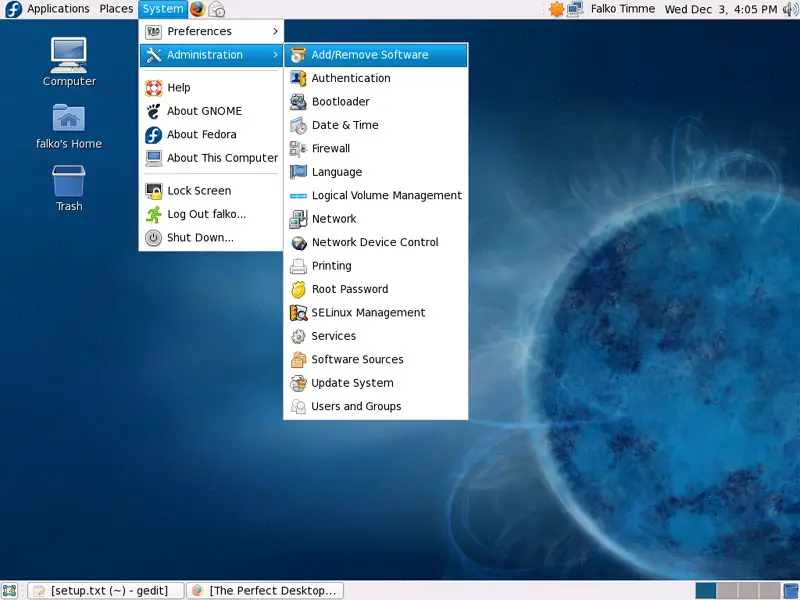Open Help from the System menu
The image size is (800, 600).
tap(211, 87)
